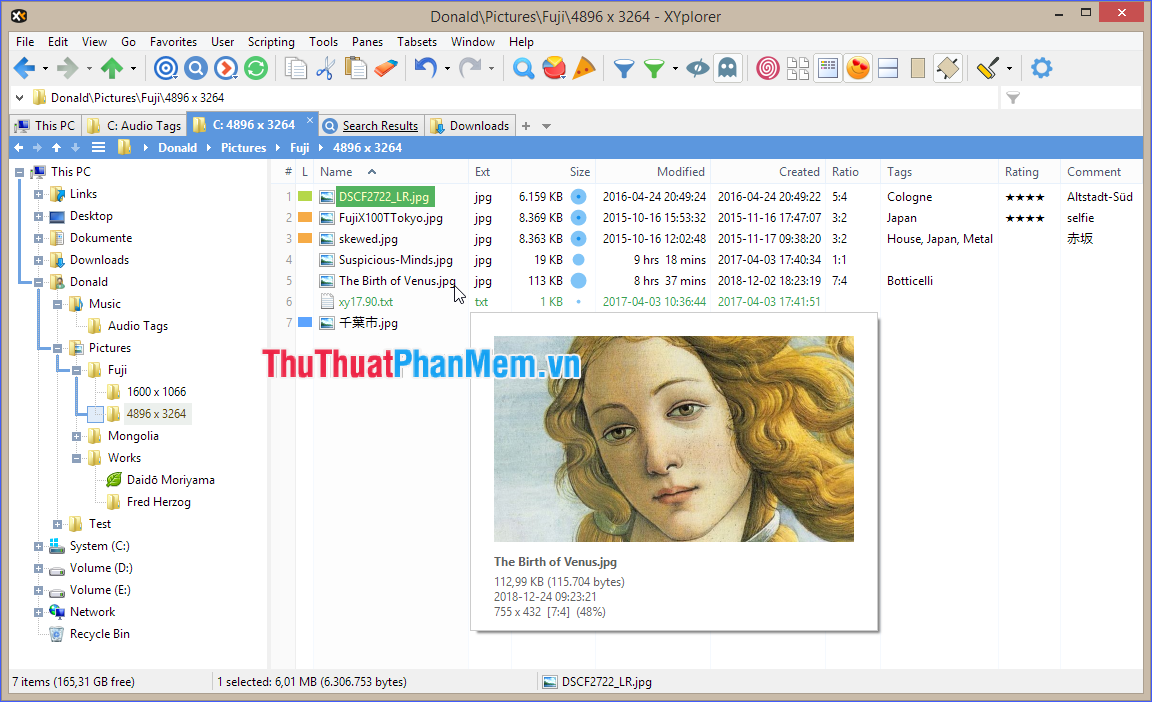The image size is (1152, 702).
Task: Toggle the details list view button
Action: pyautogui.click(x=828, y=68)
